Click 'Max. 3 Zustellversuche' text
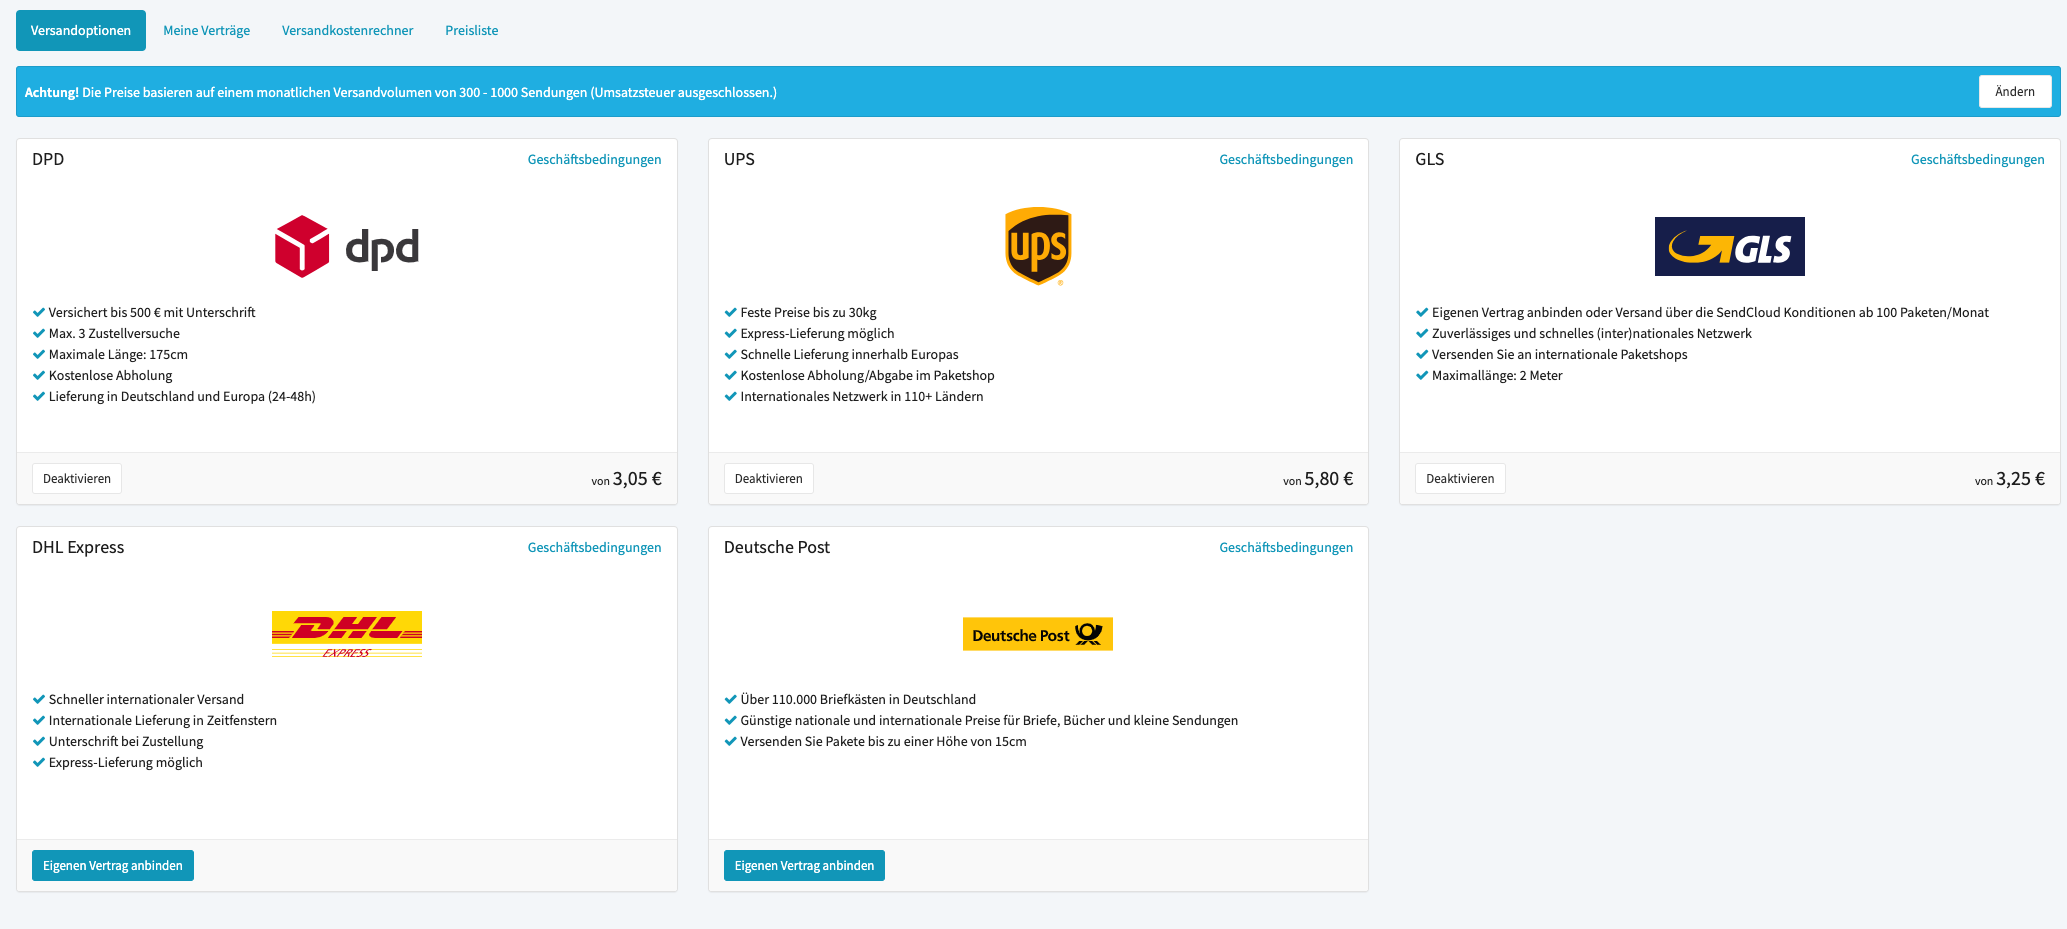 click(x=114, y=334)
